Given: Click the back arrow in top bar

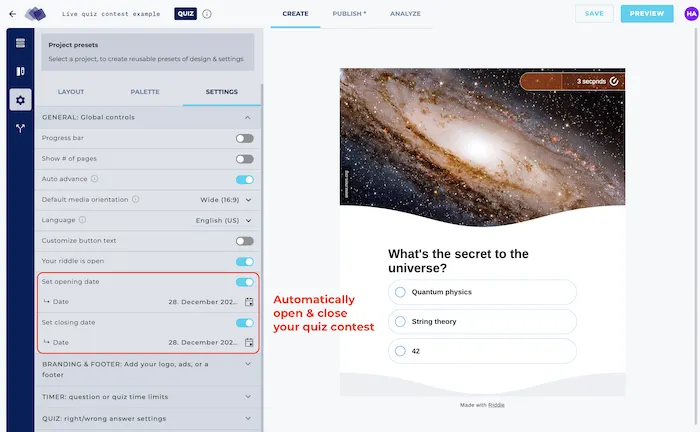Looking at the screenshot, I should (12, 14).
